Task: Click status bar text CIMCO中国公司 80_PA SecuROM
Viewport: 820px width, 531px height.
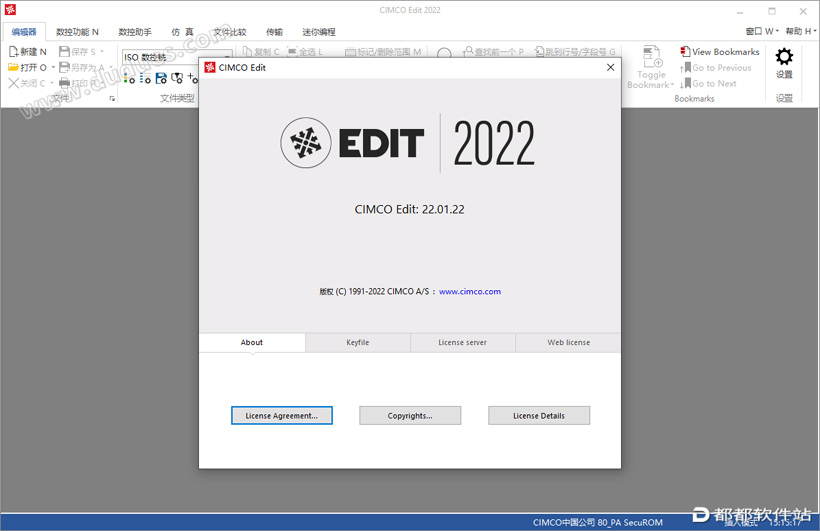Action: click(598, 522)
